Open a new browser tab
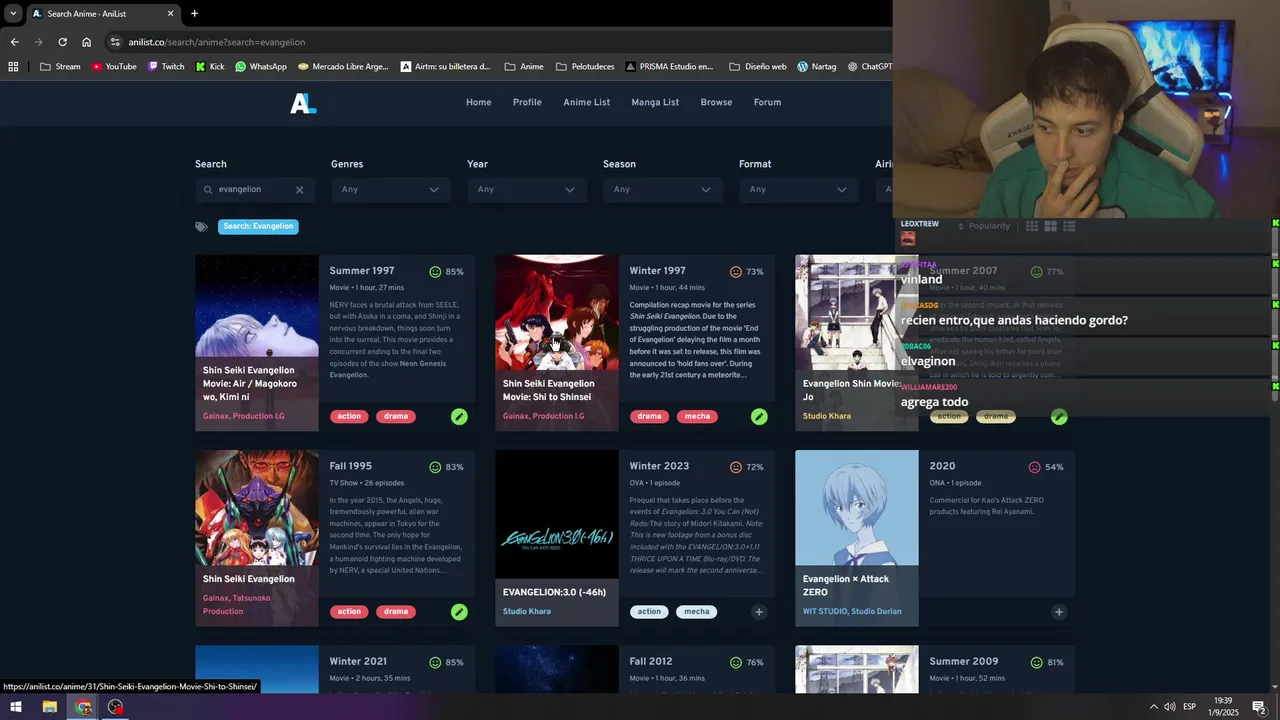Image resolution: width=1280 pixels, height=720 pixels. click(x=194, y=14)
